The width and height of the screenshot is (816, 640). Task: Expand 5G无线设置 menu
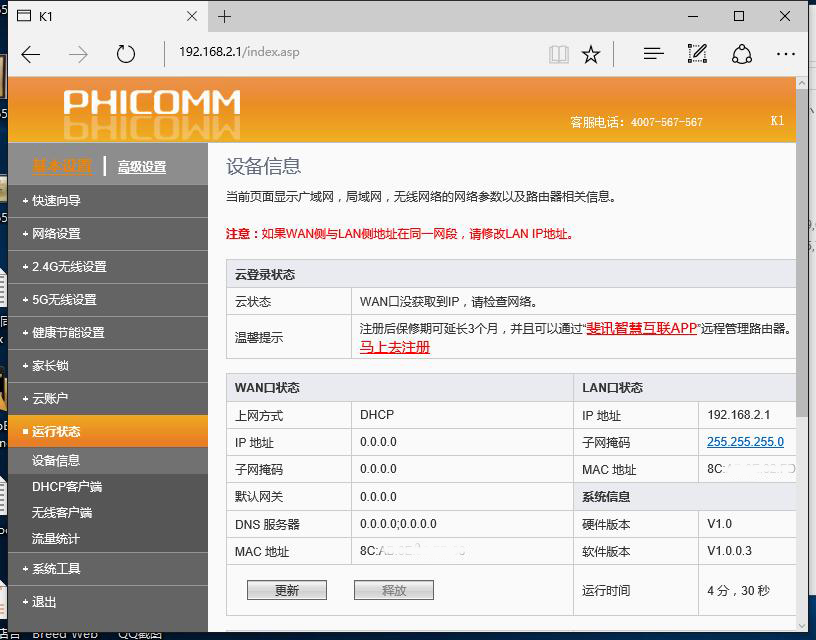[108, 300]
